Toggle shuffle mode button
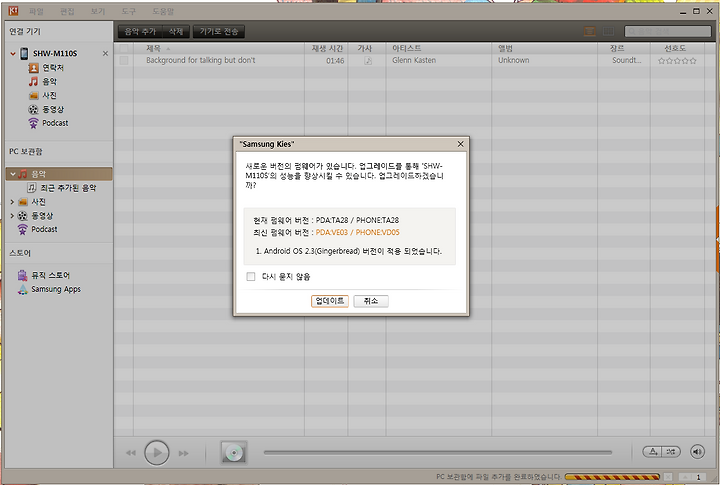The width and height of the screenshot is (720, 485). tap(671, 452)
